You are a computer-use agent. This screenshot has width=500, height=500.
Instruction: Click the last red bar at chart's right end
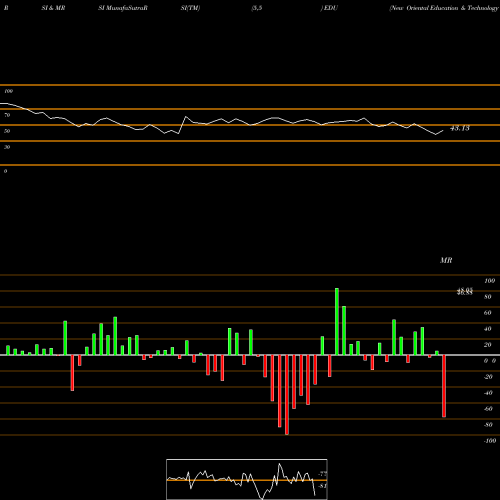444,386
